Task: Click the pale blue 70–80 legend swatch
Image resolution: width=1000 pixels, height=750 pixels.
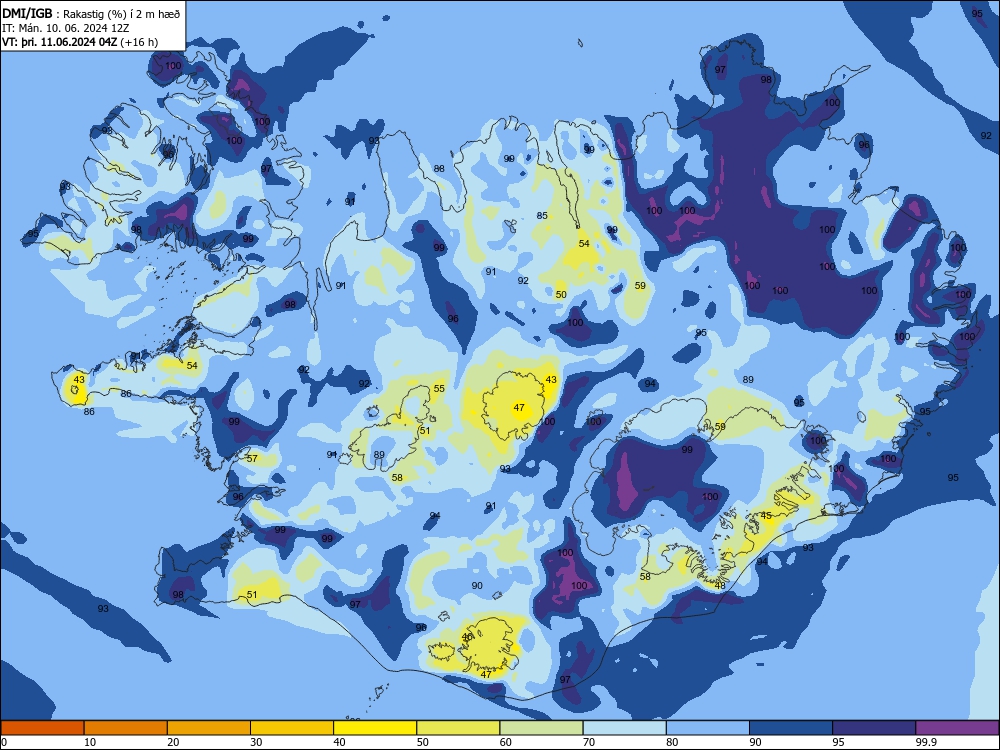Action: click(624, 728)
